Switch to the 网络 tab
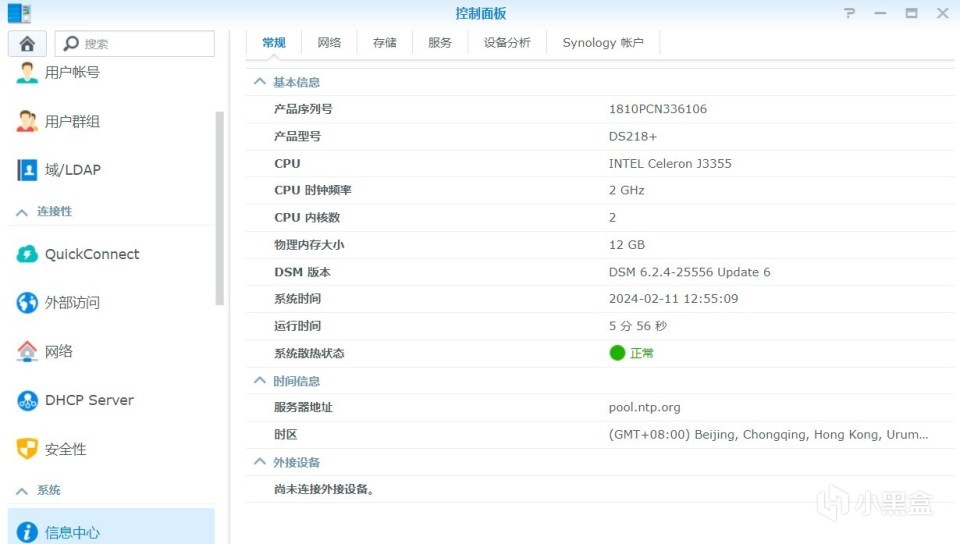960x544 pixels. tap(329, 43)
